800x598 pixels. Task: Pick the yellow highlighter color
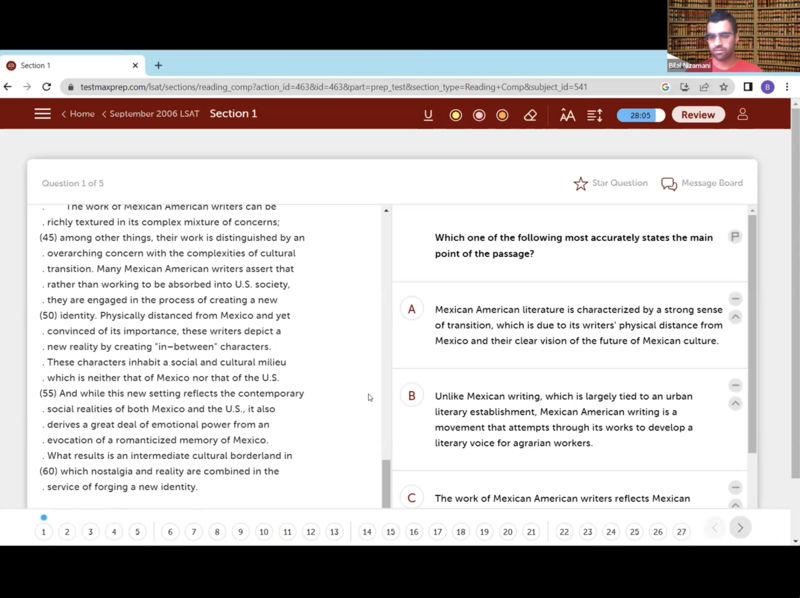(455, 115)
